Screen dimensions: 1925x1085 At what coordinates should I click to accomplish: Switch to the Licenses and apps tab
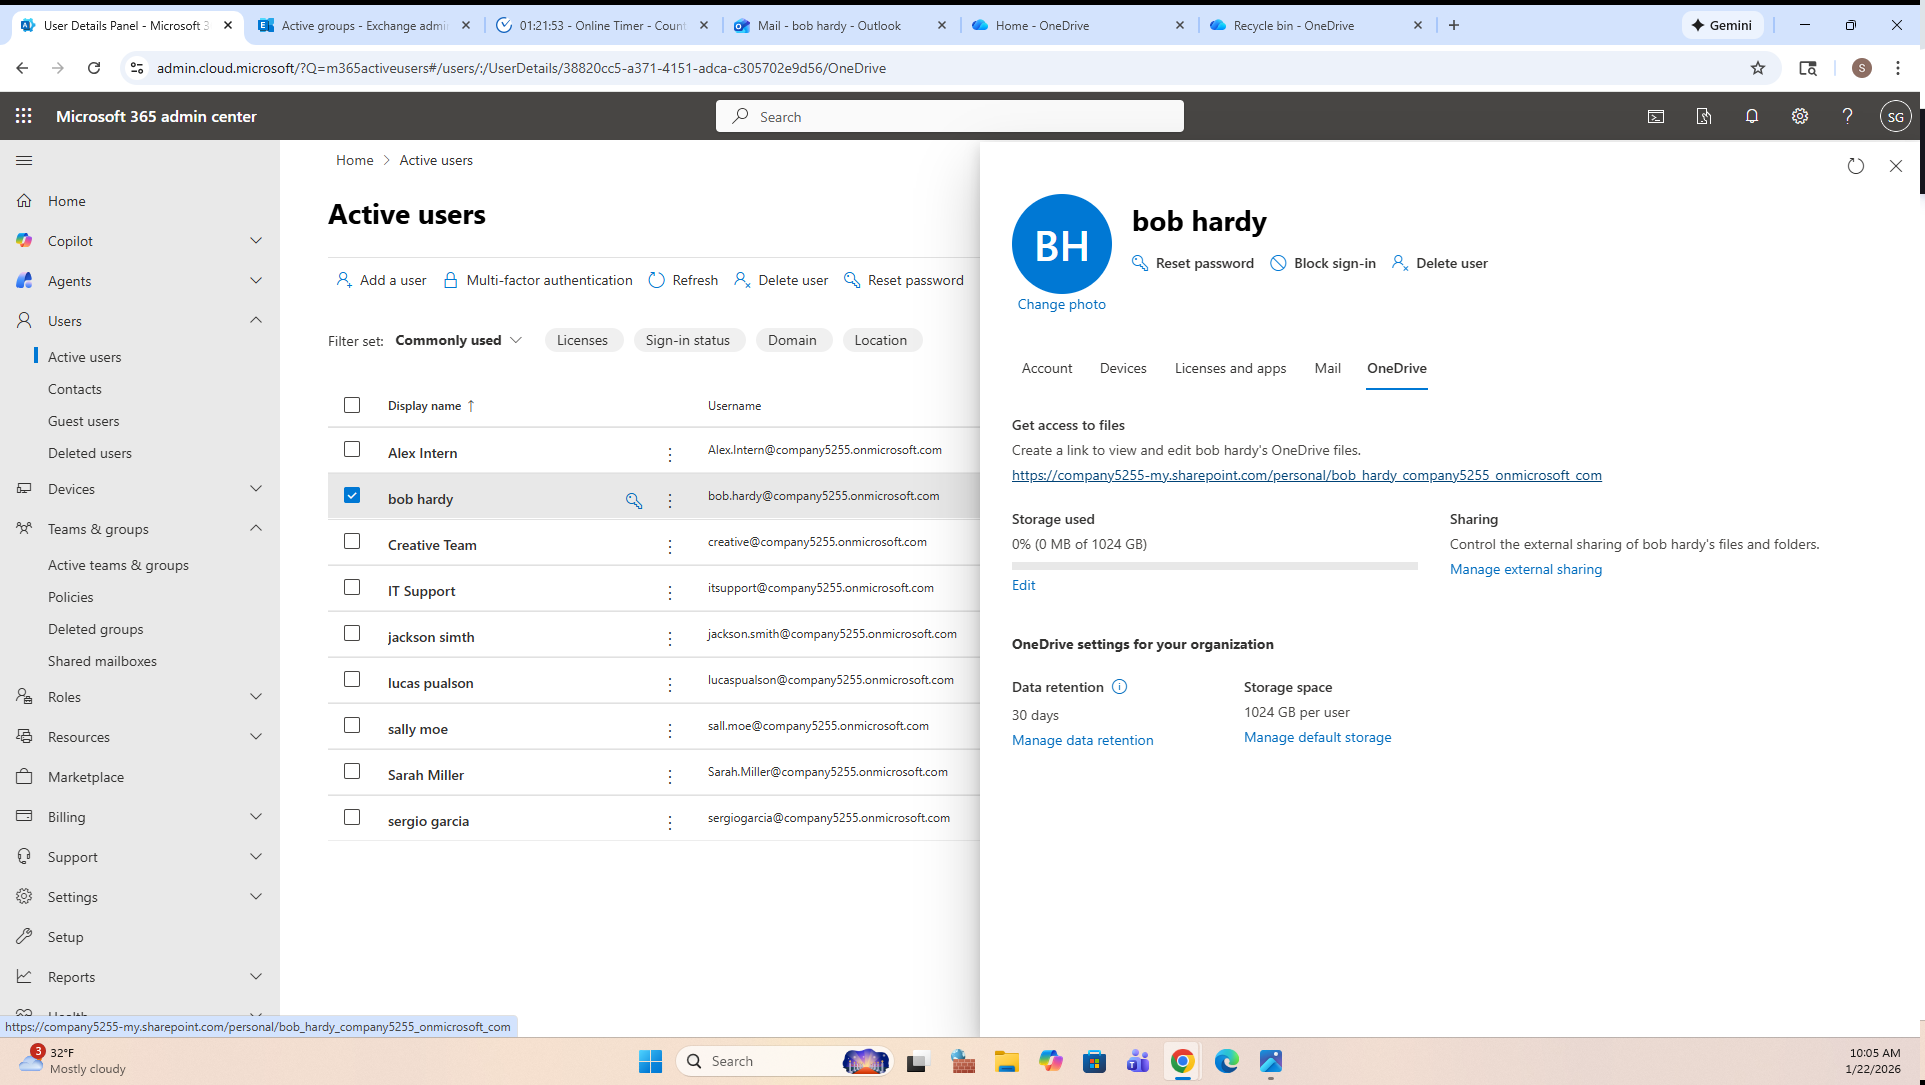pyautogui.click(x=1230, y=368)
